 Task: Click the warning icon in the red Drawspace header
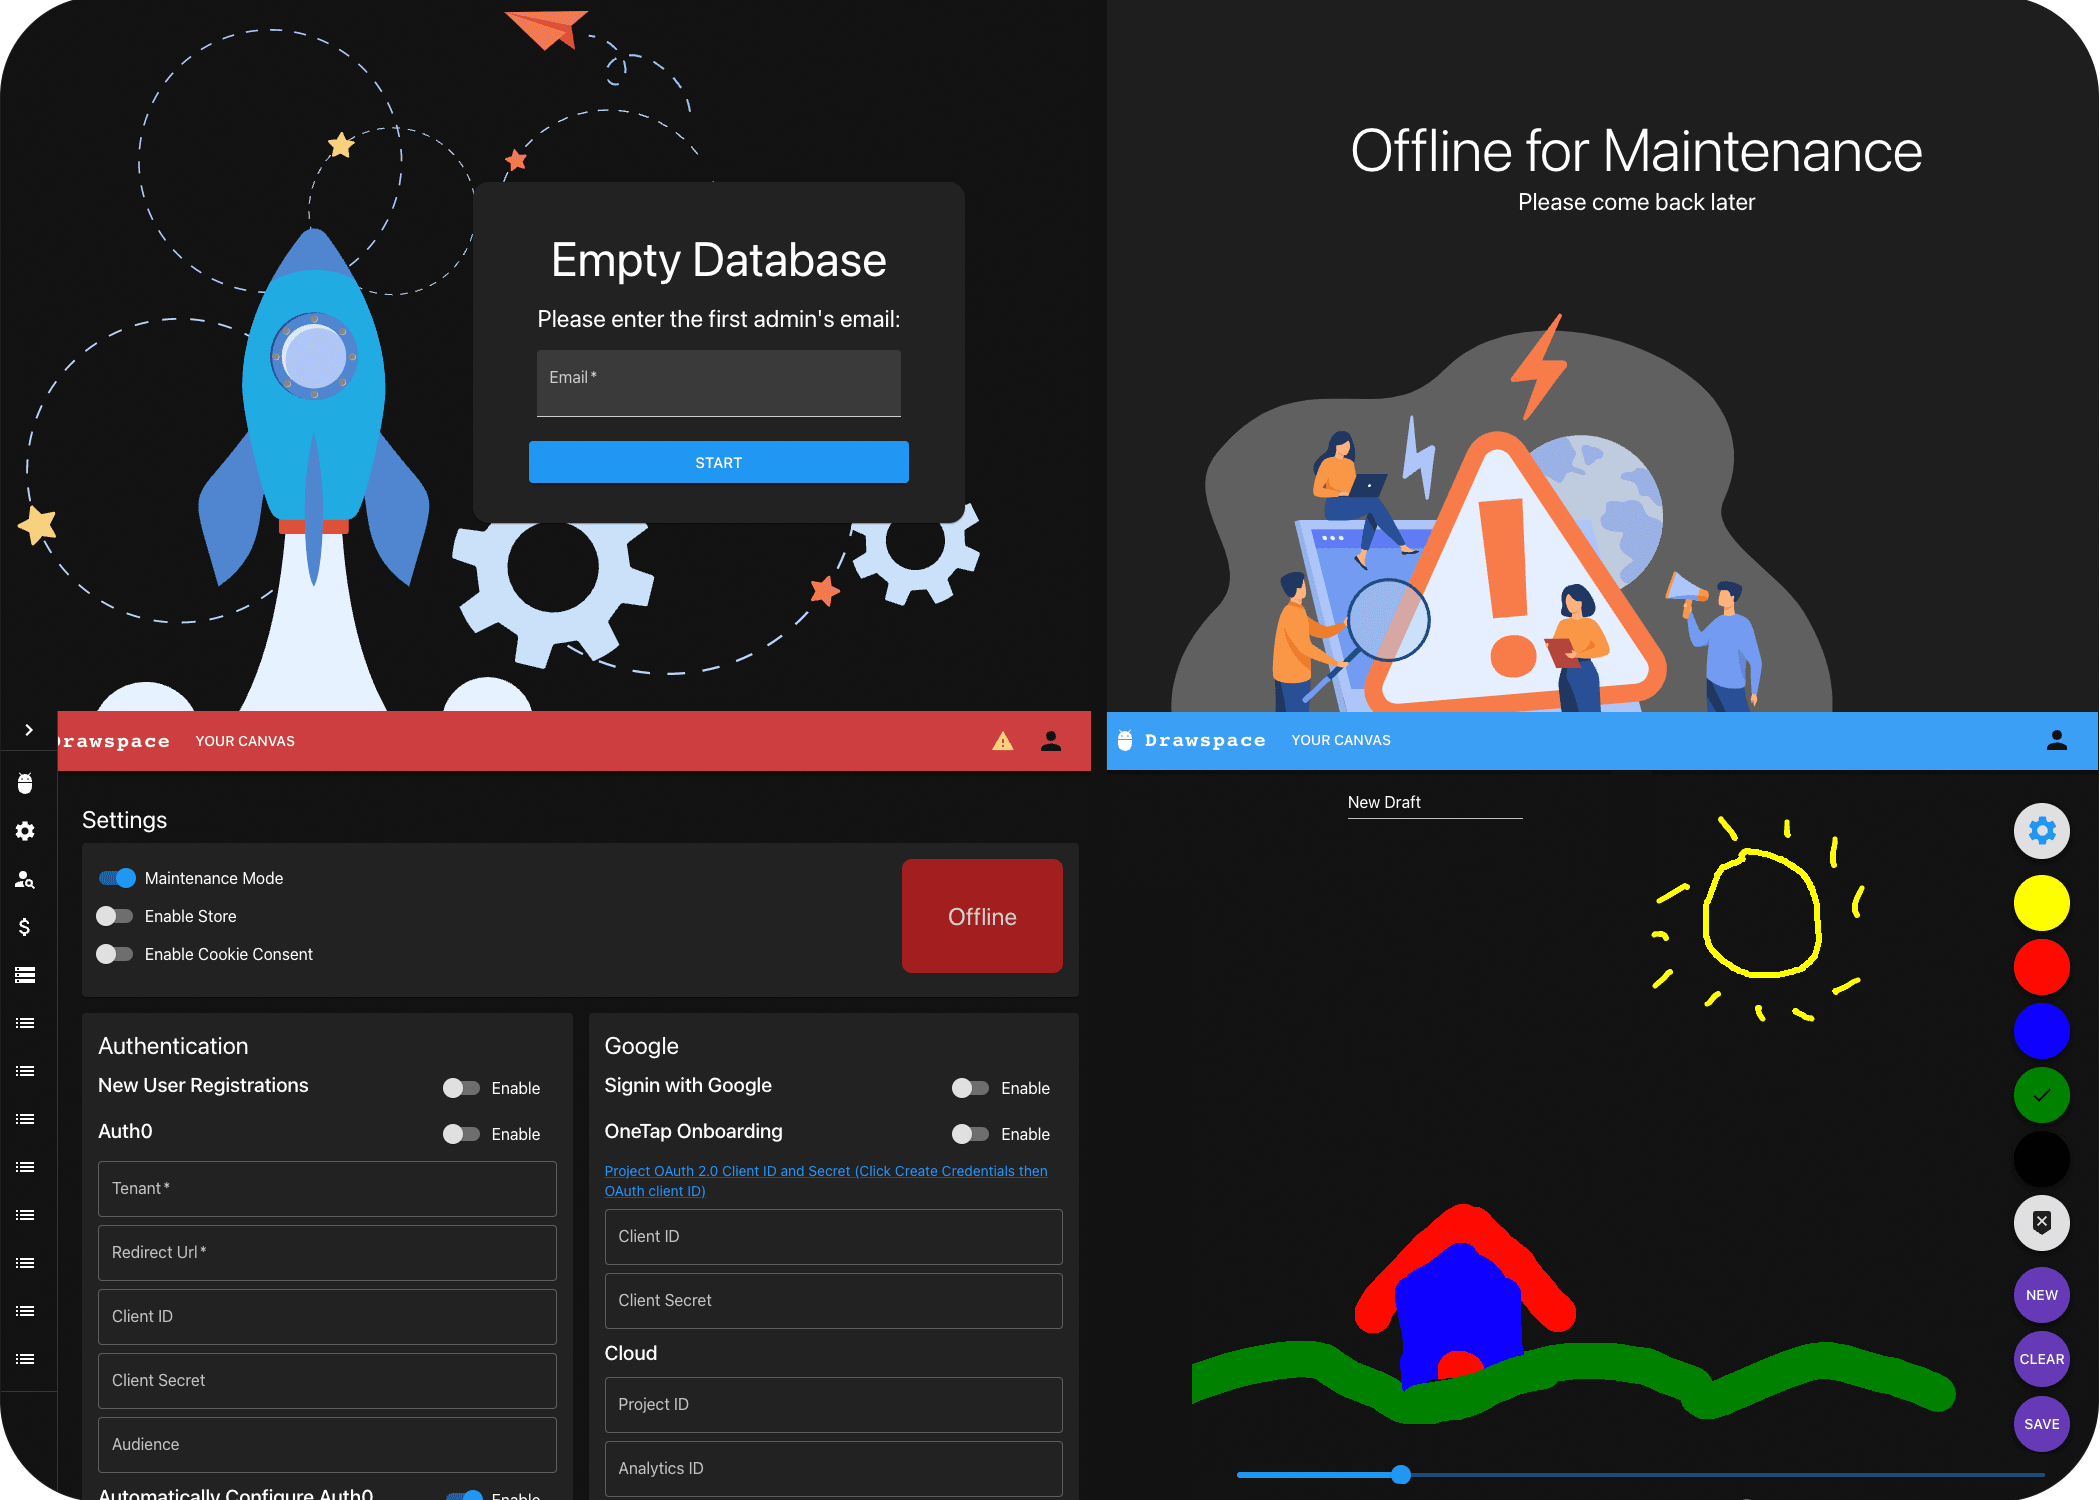(x=1003, y=740)
